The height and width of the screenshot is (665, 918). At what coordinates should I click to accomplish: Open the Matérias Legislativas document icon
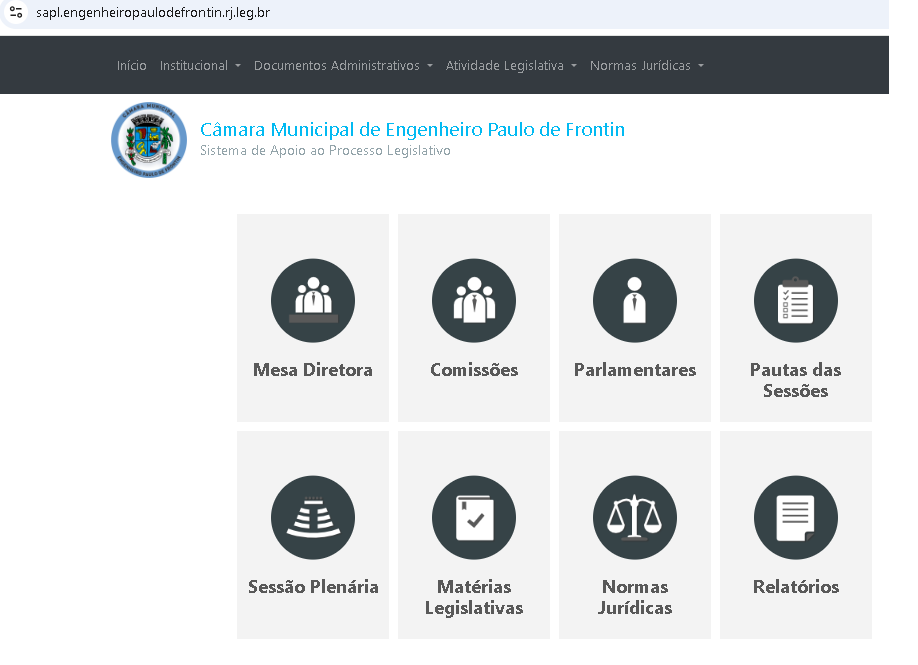pos(473,517)
